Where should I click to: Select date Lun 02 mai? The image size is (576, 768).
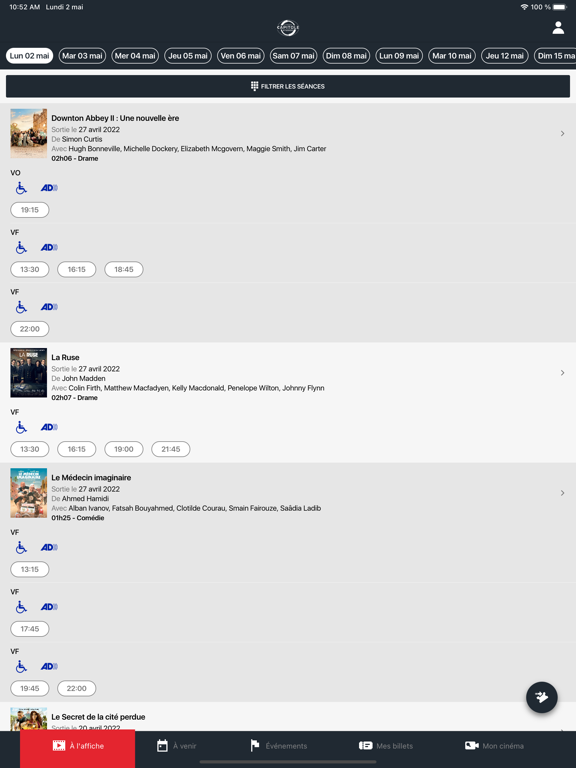(29, 56)
